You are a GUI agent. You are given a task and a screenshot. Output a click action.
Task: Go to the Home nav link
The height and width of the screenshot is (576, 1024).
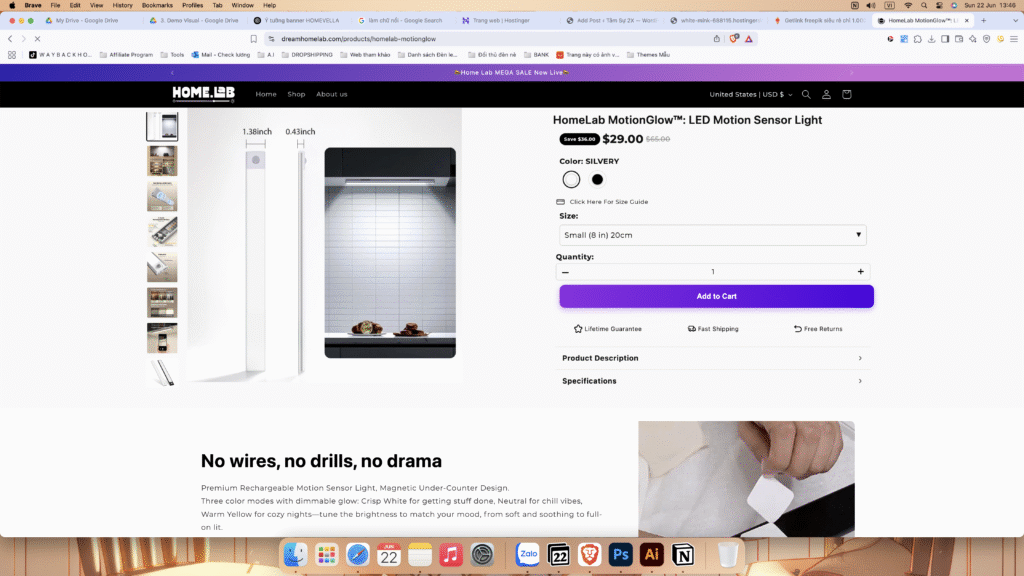pyautogui.click(x=266, y=94)
